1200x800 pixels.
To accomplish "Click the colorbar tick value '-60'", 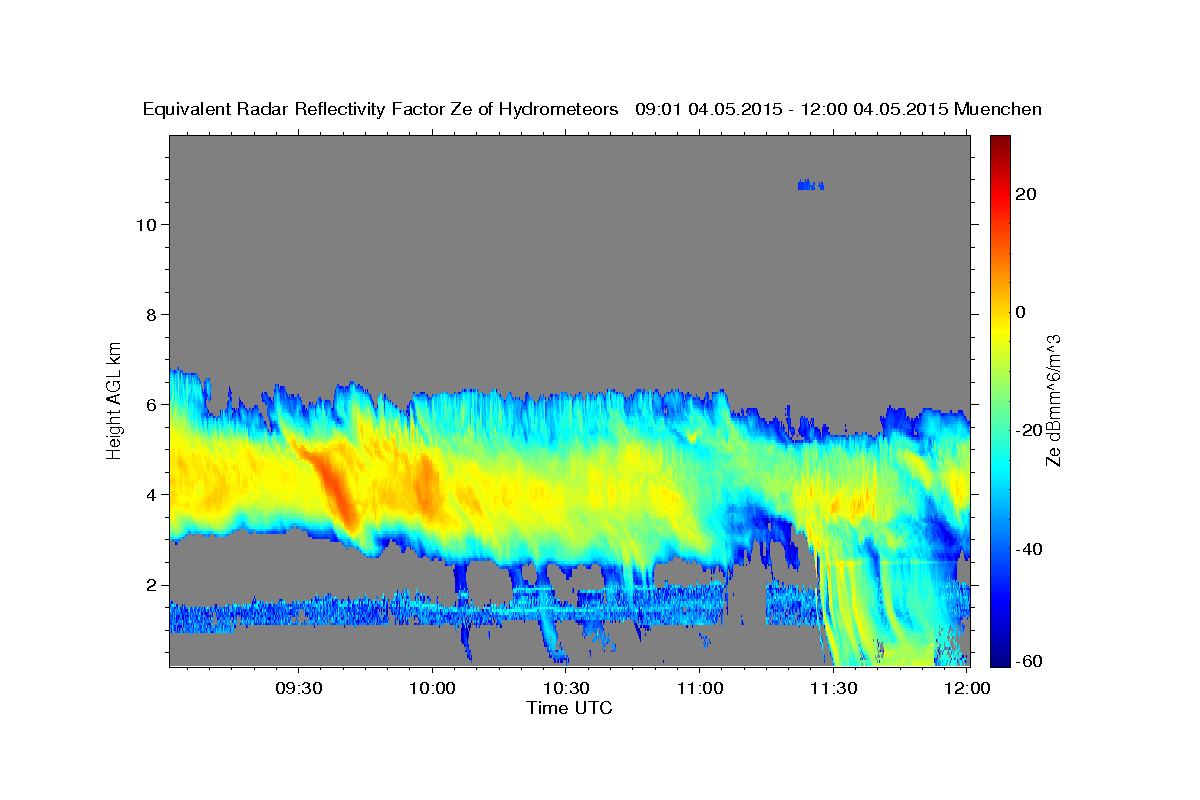I will click(x=1027, y=660).
